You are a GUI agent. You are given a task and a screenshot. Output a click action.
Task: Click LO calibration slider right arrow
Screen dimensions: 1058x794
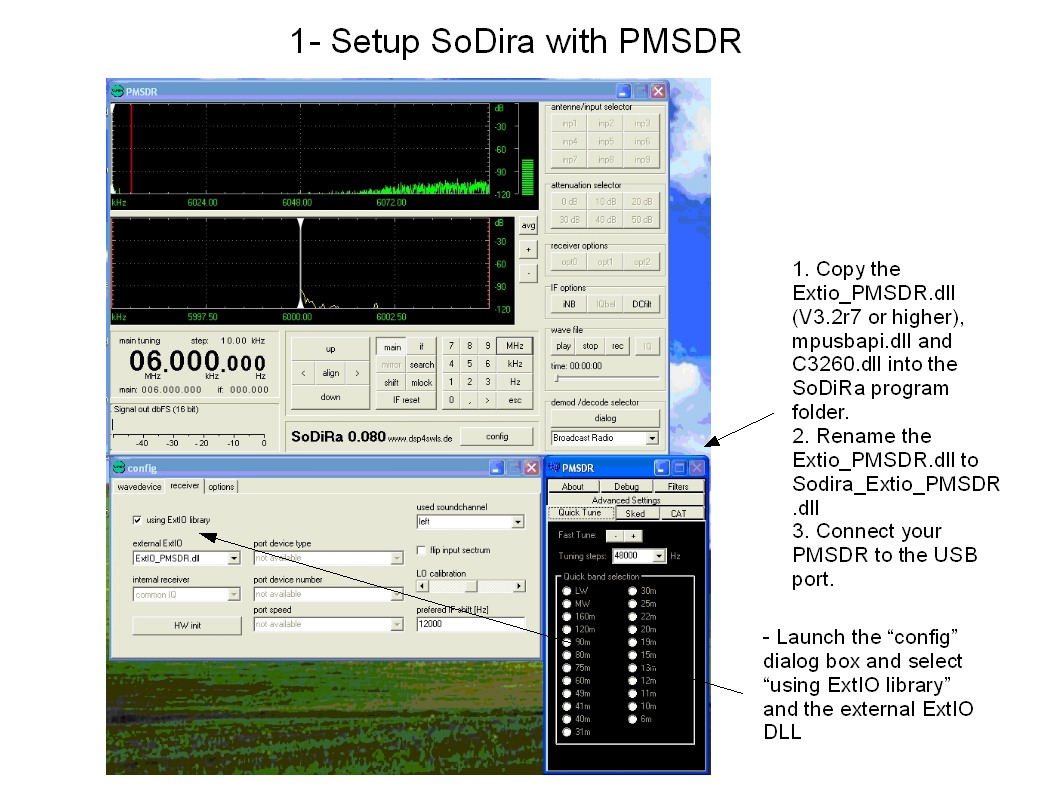[x=519, y=586]
